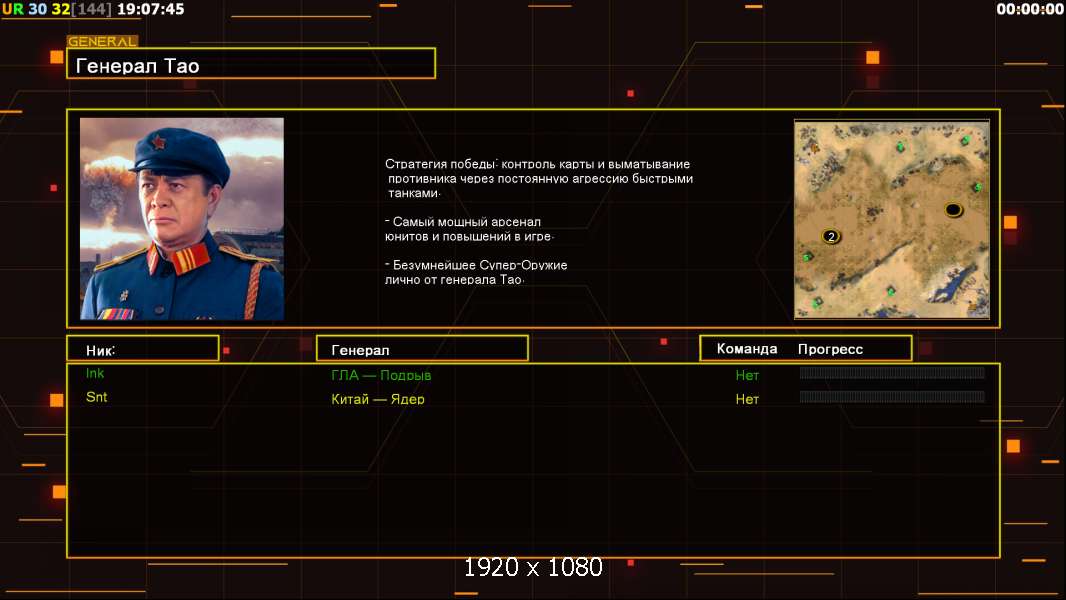This screenshot has width=1066, height=600.
Task: Click general entry 'Китай — Ядер'
Action: pos(378,399)
